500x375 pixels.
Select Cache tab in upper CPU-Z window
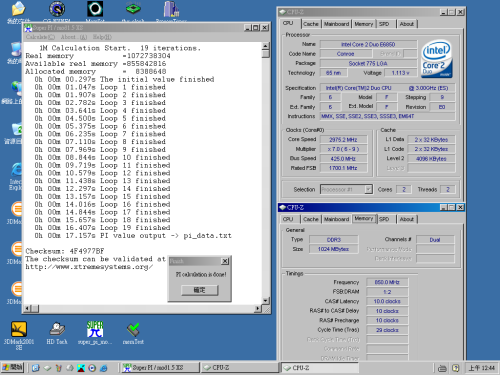311,24
